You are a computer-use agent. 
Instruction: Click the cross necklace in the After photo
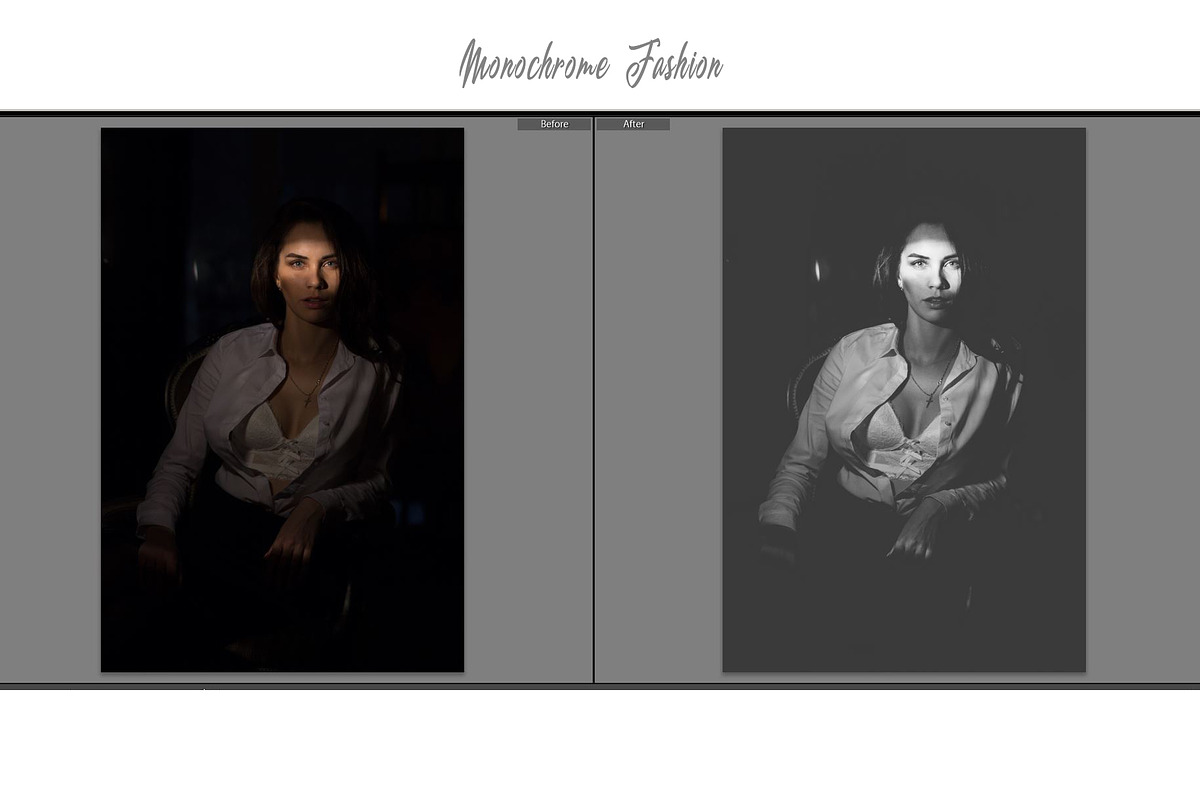point(930,397)
